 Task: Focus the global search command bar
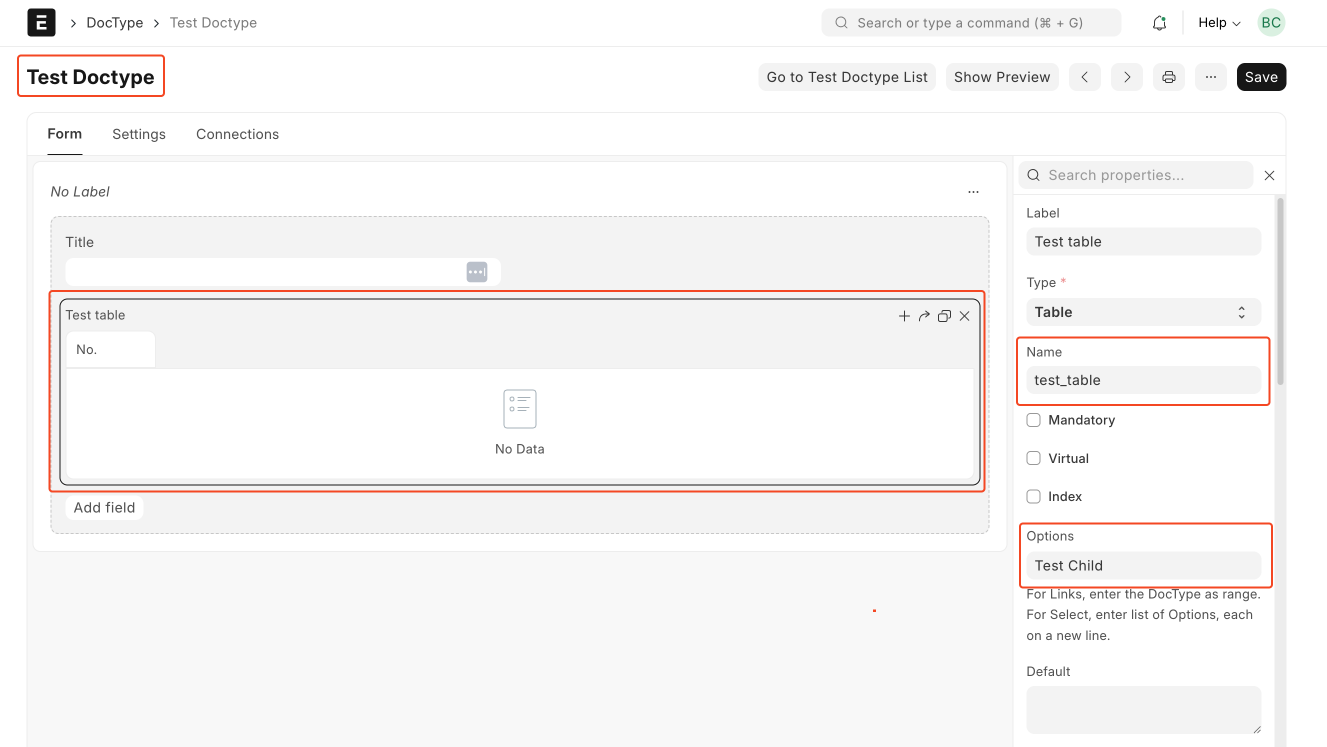click(971, 22)
